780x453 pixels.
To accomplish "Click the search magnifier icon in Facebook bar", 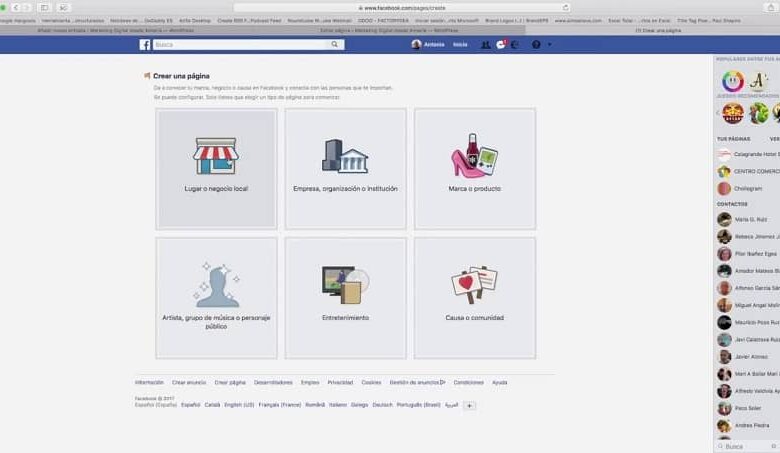I will [335, 44].
